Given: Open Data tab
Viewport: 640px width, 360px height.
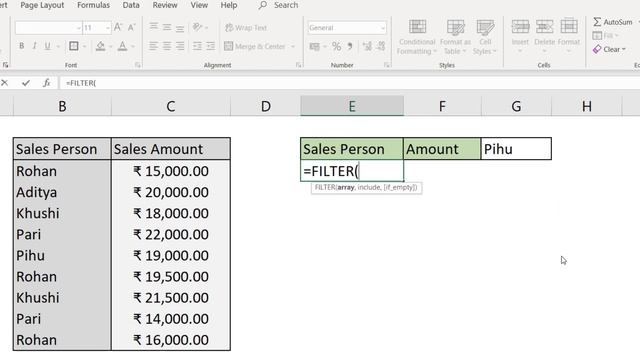Looking at the screenshot, I should (131, 5).
